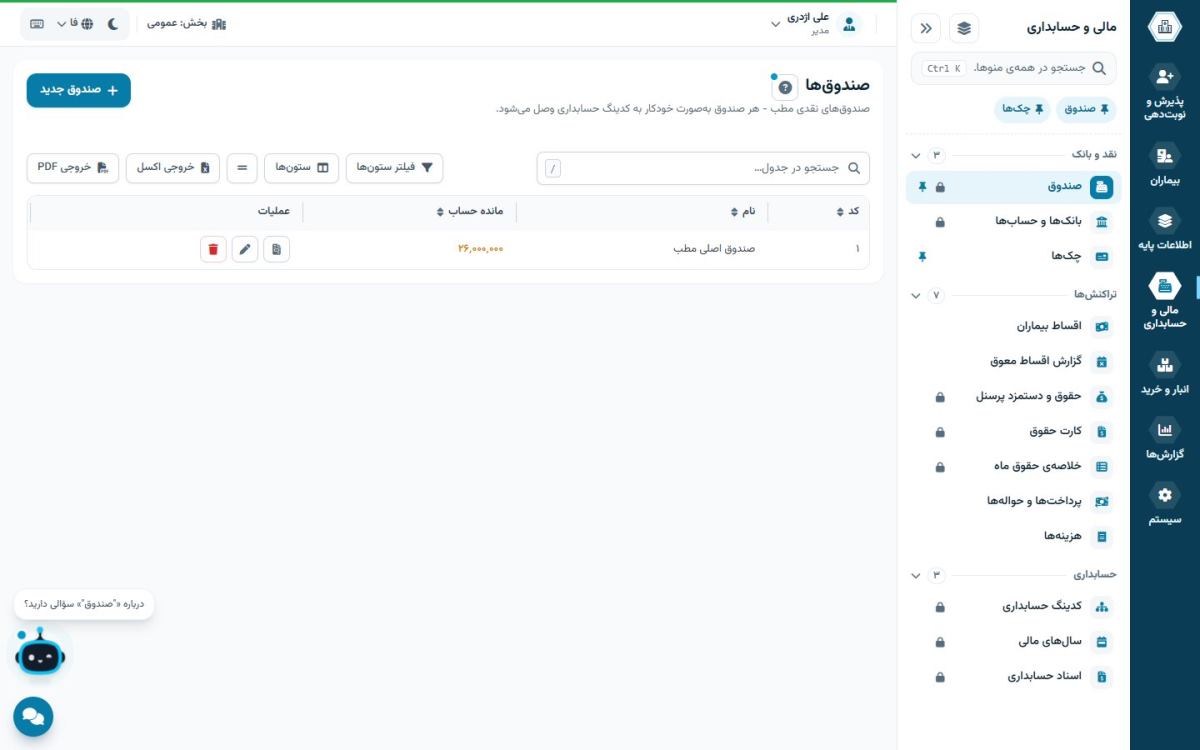1200x750 pixels.
Task: Open the سیستم settings module
Action: coord(1164,504)
